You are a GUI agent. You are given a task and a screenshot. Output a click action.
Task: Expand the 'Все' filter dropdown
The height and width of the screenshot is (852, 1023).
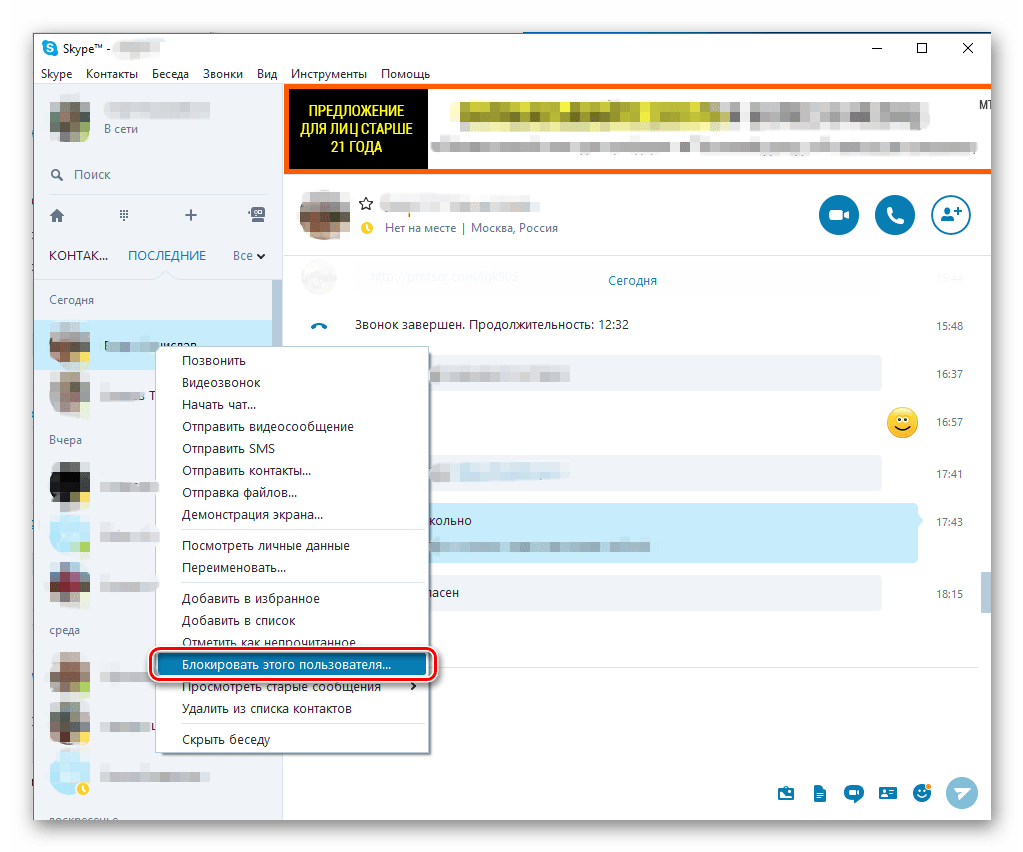point(248,256)
